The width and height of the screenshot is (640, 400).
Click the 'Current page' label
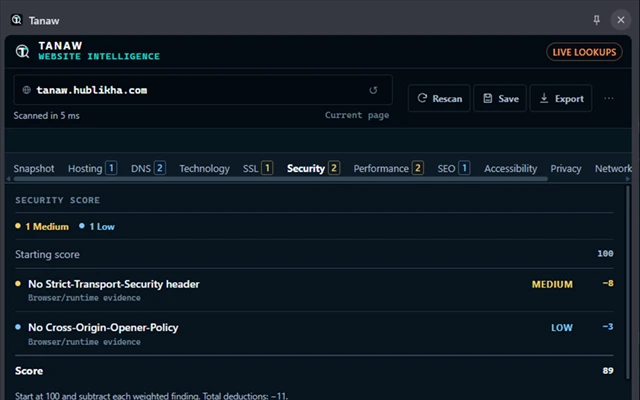point(357,115)
